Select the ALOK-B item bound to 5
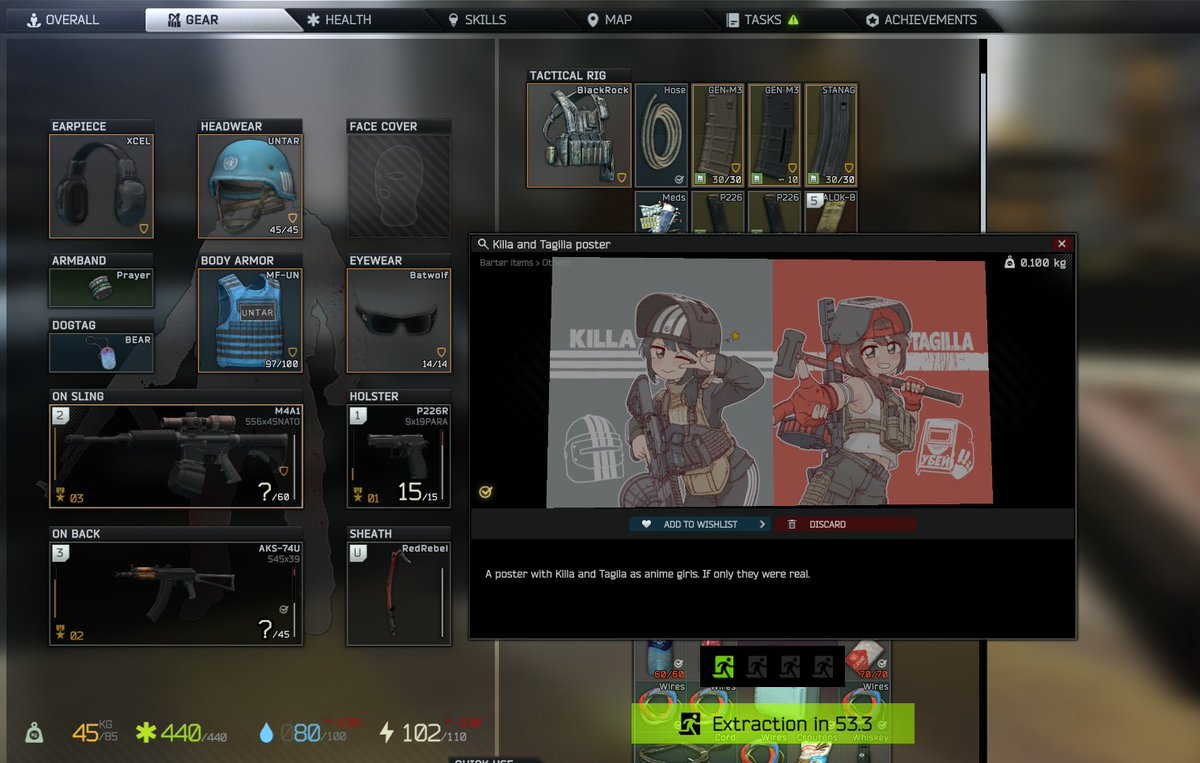 pyautogui.click(x=831, y=213)
